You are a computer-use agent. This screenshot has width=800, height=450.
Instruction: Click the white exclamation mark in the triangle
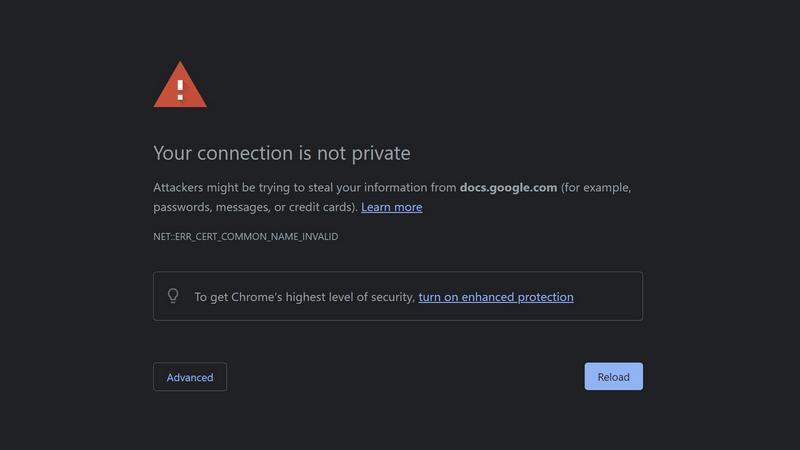[180, 90]
